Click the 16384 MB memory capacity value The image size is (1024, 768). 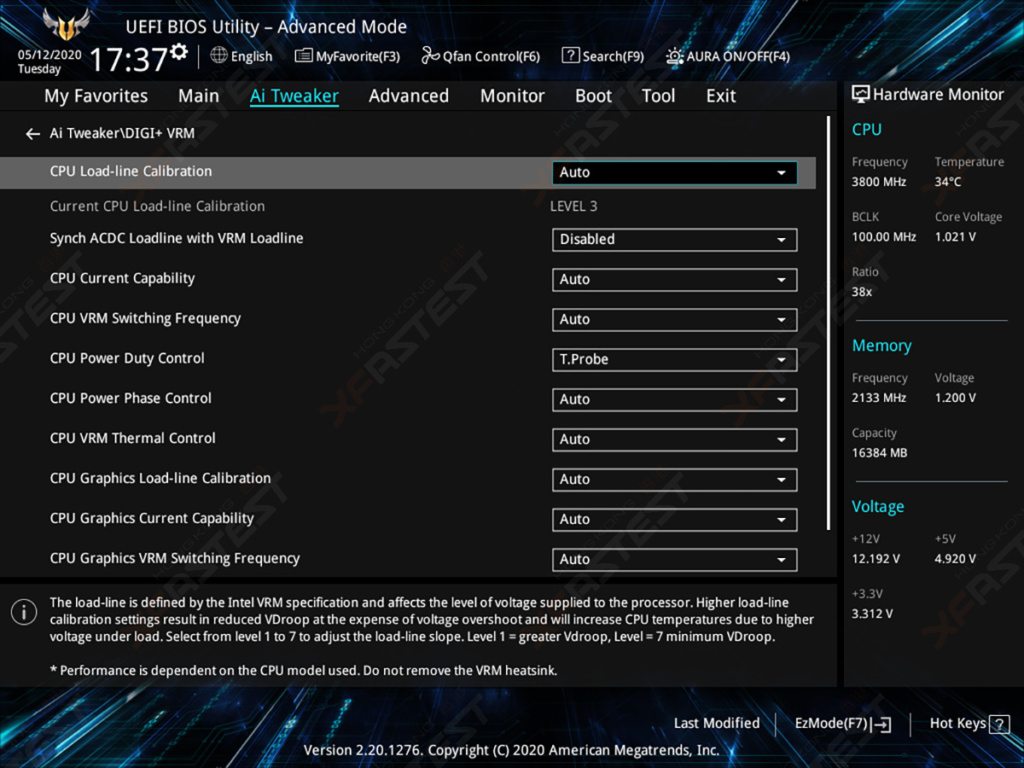(880, 453)
